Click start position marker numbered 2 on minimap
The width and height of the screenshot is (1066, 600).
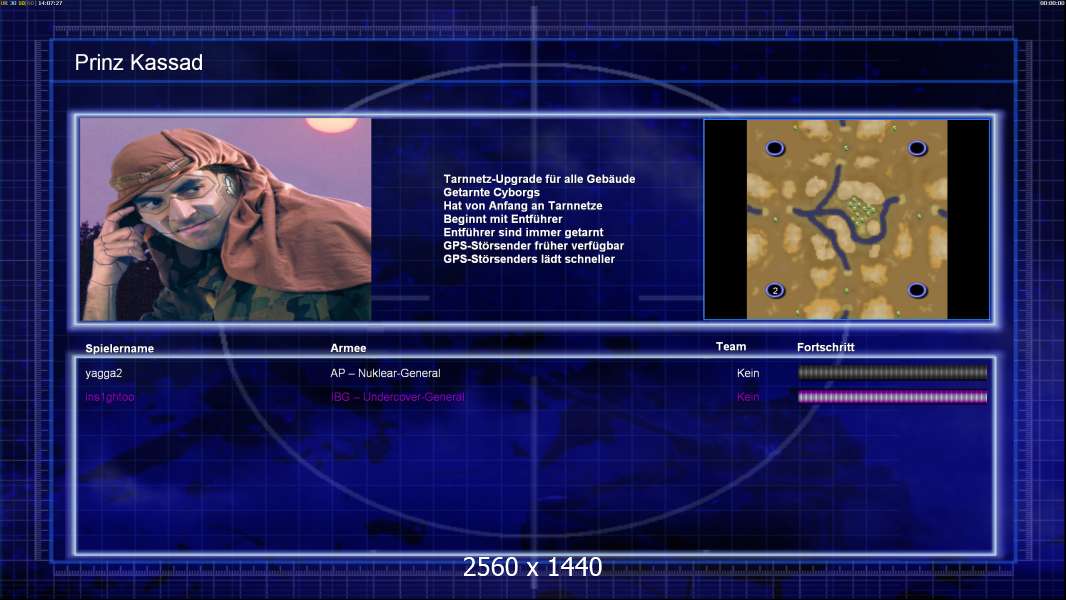point(775,291)
